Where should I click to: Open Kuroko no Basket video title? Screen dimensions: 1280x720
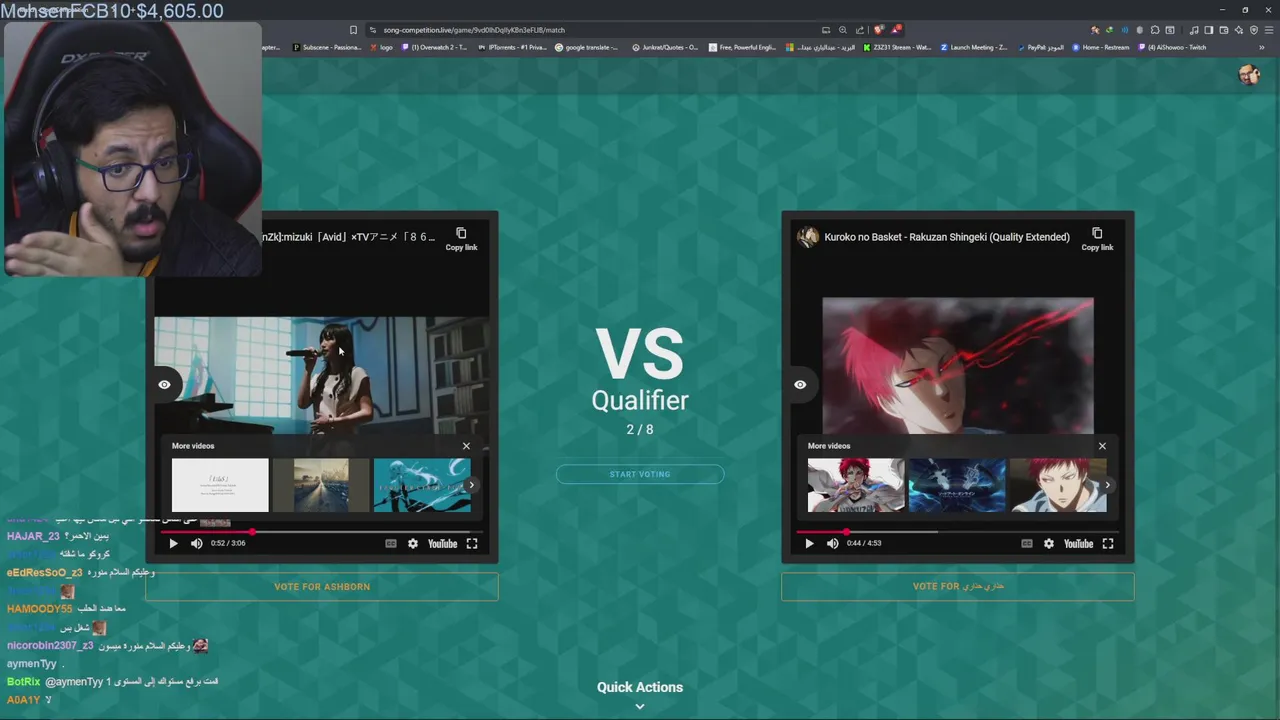click(x=947, y=237)
